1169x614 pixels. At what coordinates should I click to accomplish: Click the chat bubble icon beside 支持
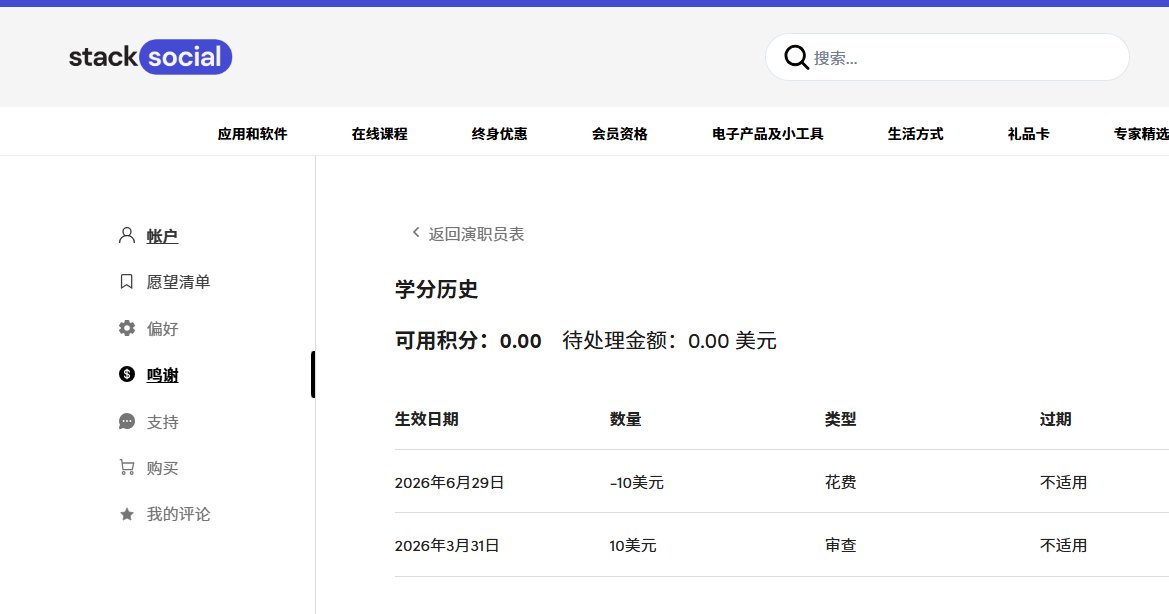[x=127, y=422]
